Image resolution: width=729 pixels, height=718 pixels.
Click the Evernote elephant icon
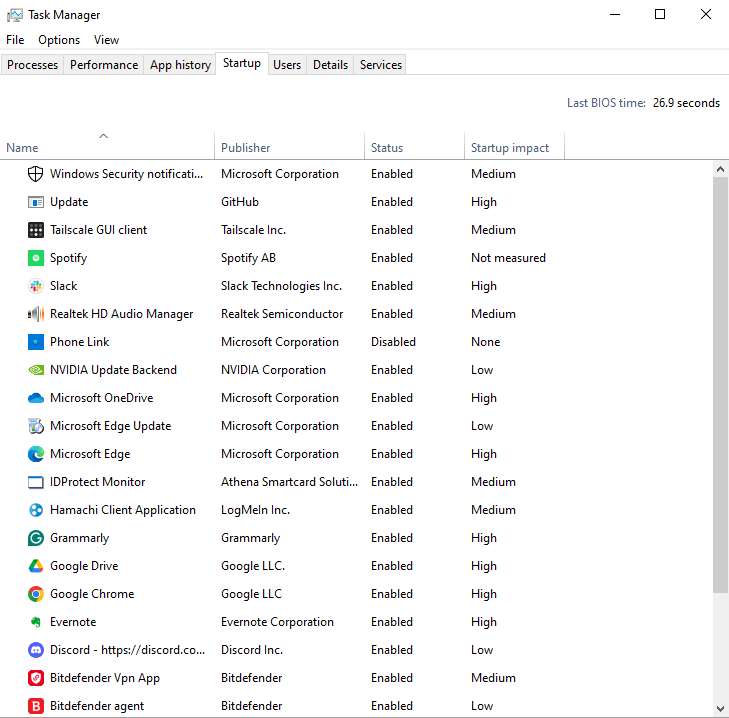point(35,622)
